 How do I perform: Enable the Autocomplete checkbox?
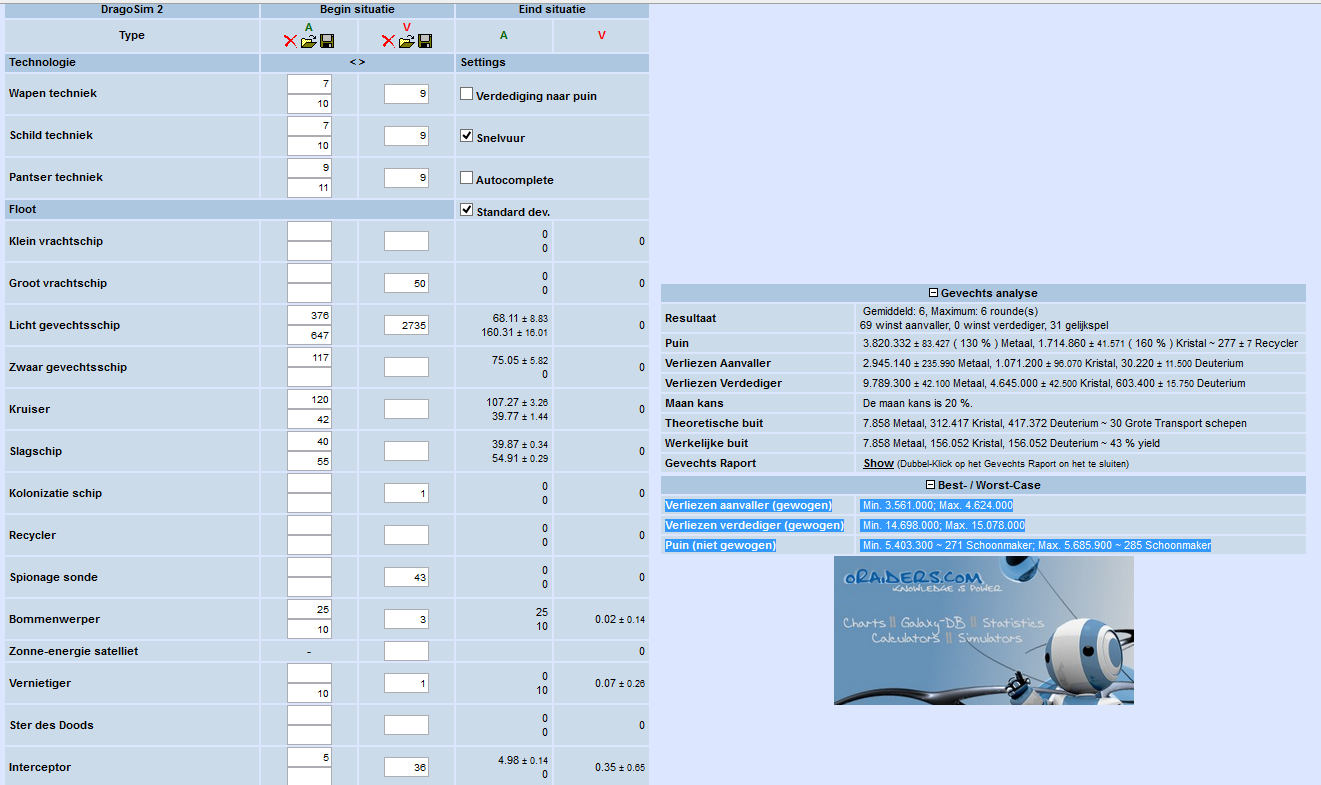466,178
